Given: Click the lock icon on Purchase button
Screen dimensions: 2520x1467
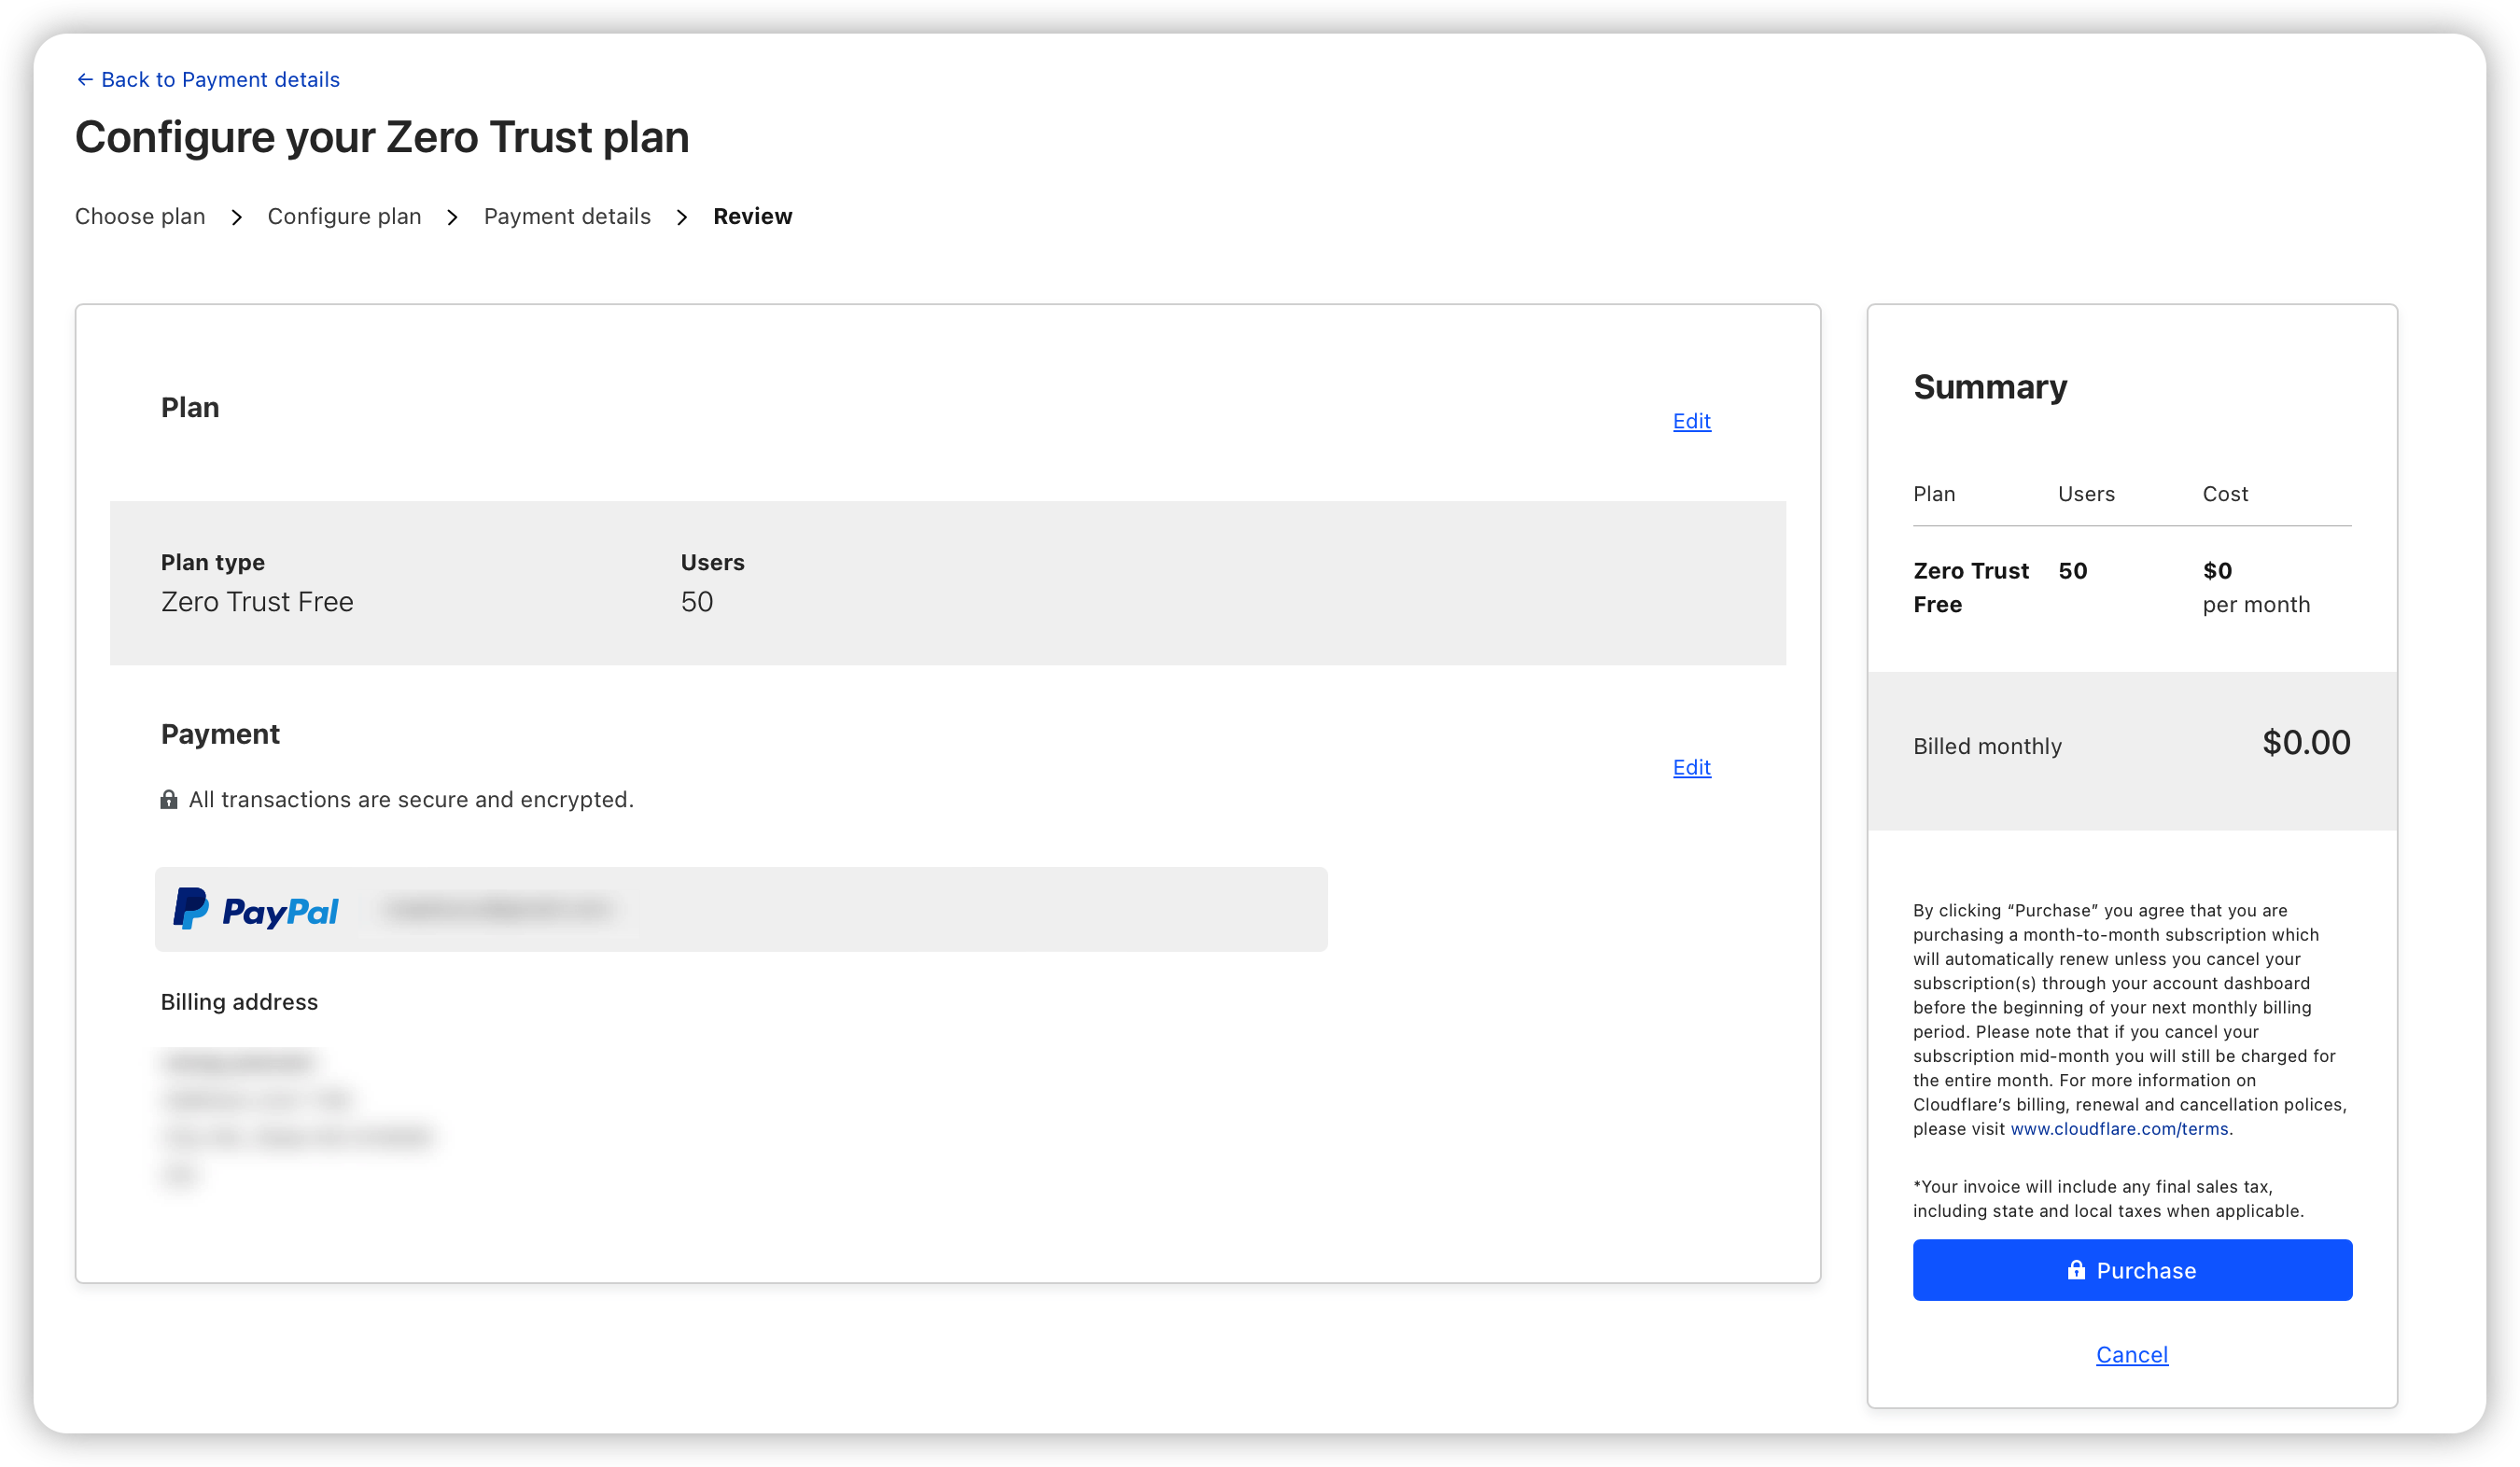Looking at the screenshot, I should click(x=2076, y=1270).
